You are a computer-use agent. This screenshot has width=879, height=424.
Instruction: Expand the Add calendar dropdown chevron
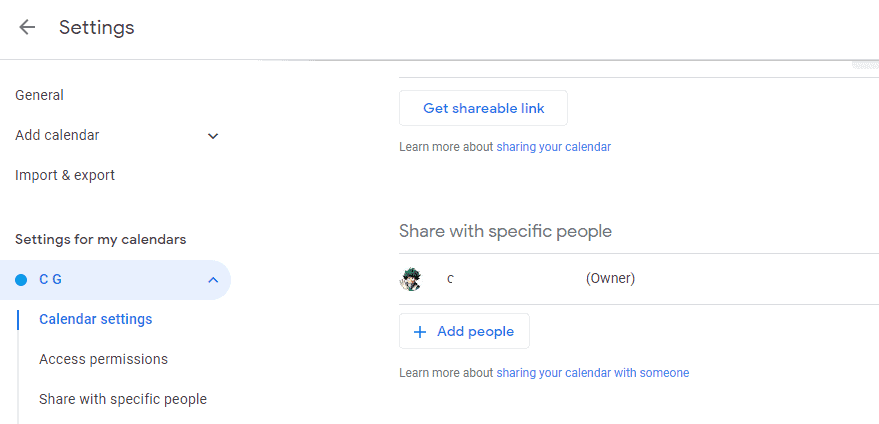point(213,136)
